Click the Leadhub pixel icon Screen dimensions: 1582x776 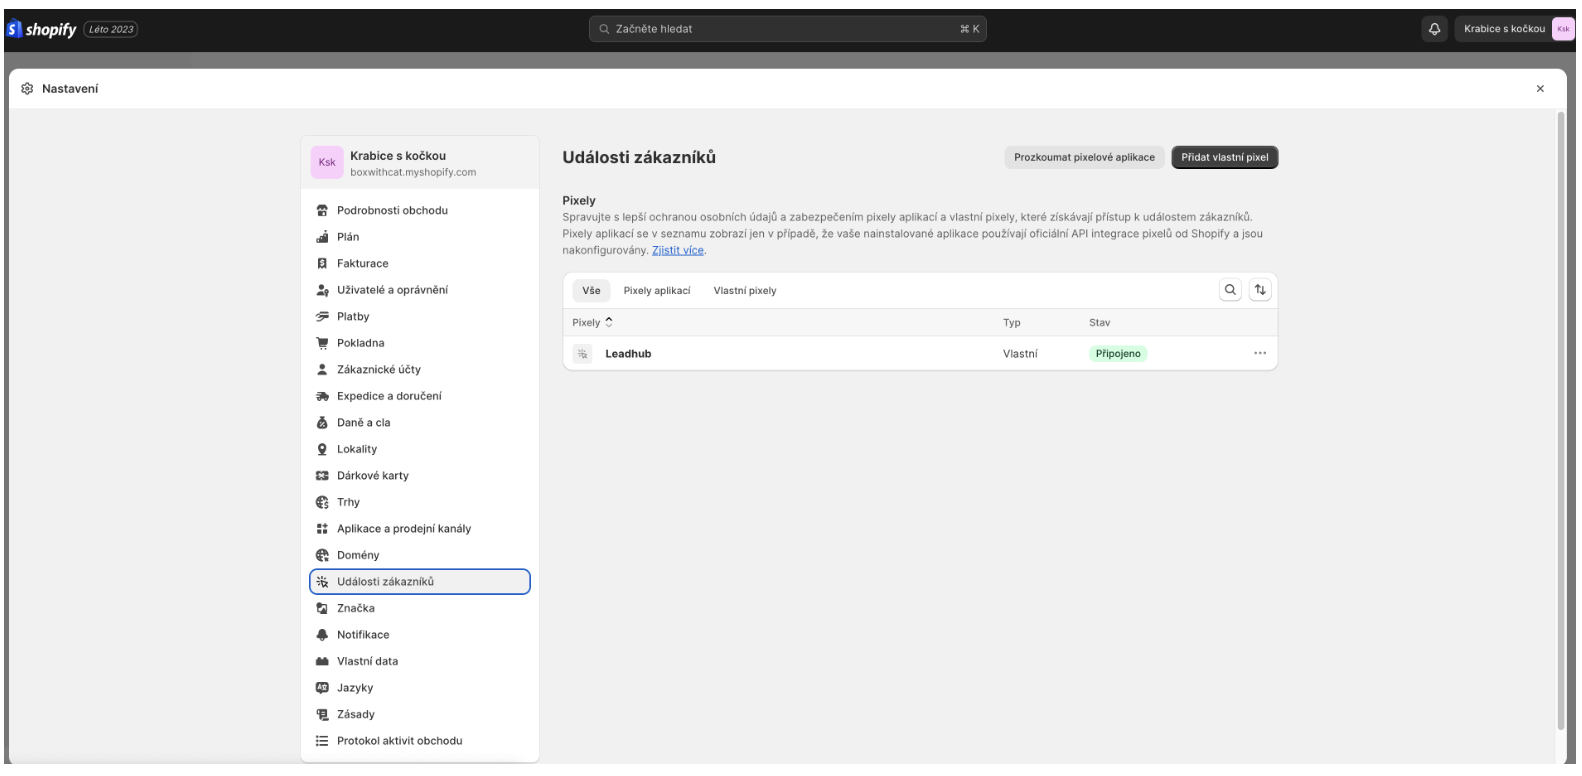pyautogui.click(x=583, y=353)
